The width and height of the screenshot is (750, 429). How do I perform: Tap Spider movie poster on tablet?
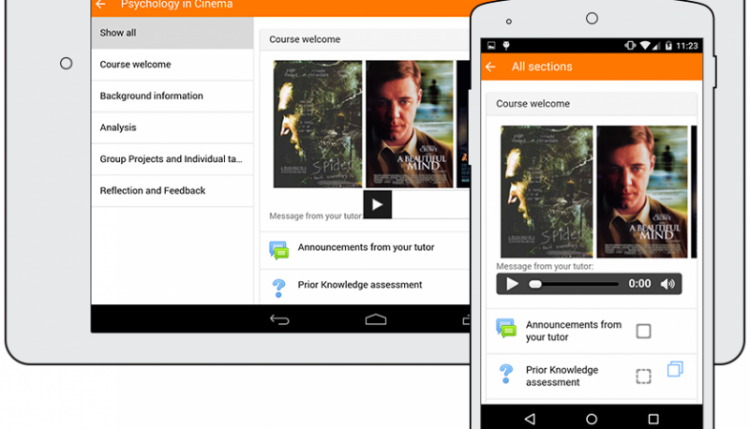point(318,124)
